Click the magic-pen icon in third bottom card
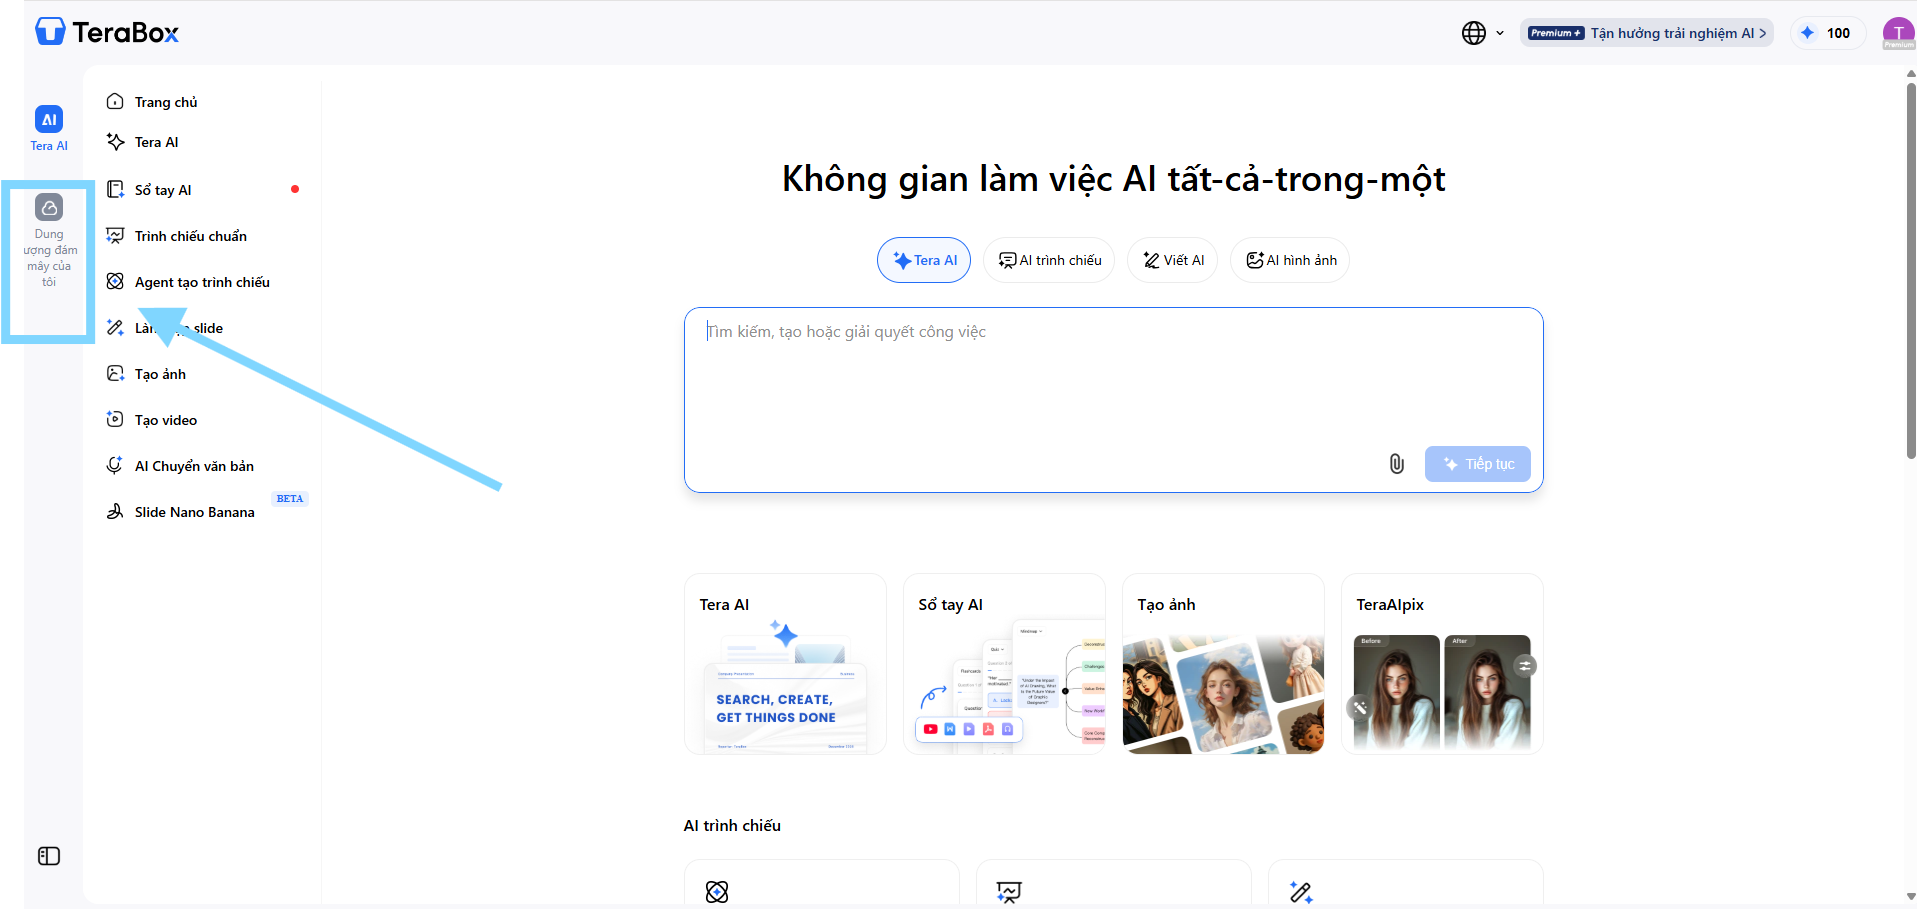The width and height of the screenshot is (1917, 909). pyautogui.click(x=1301, y=892)
